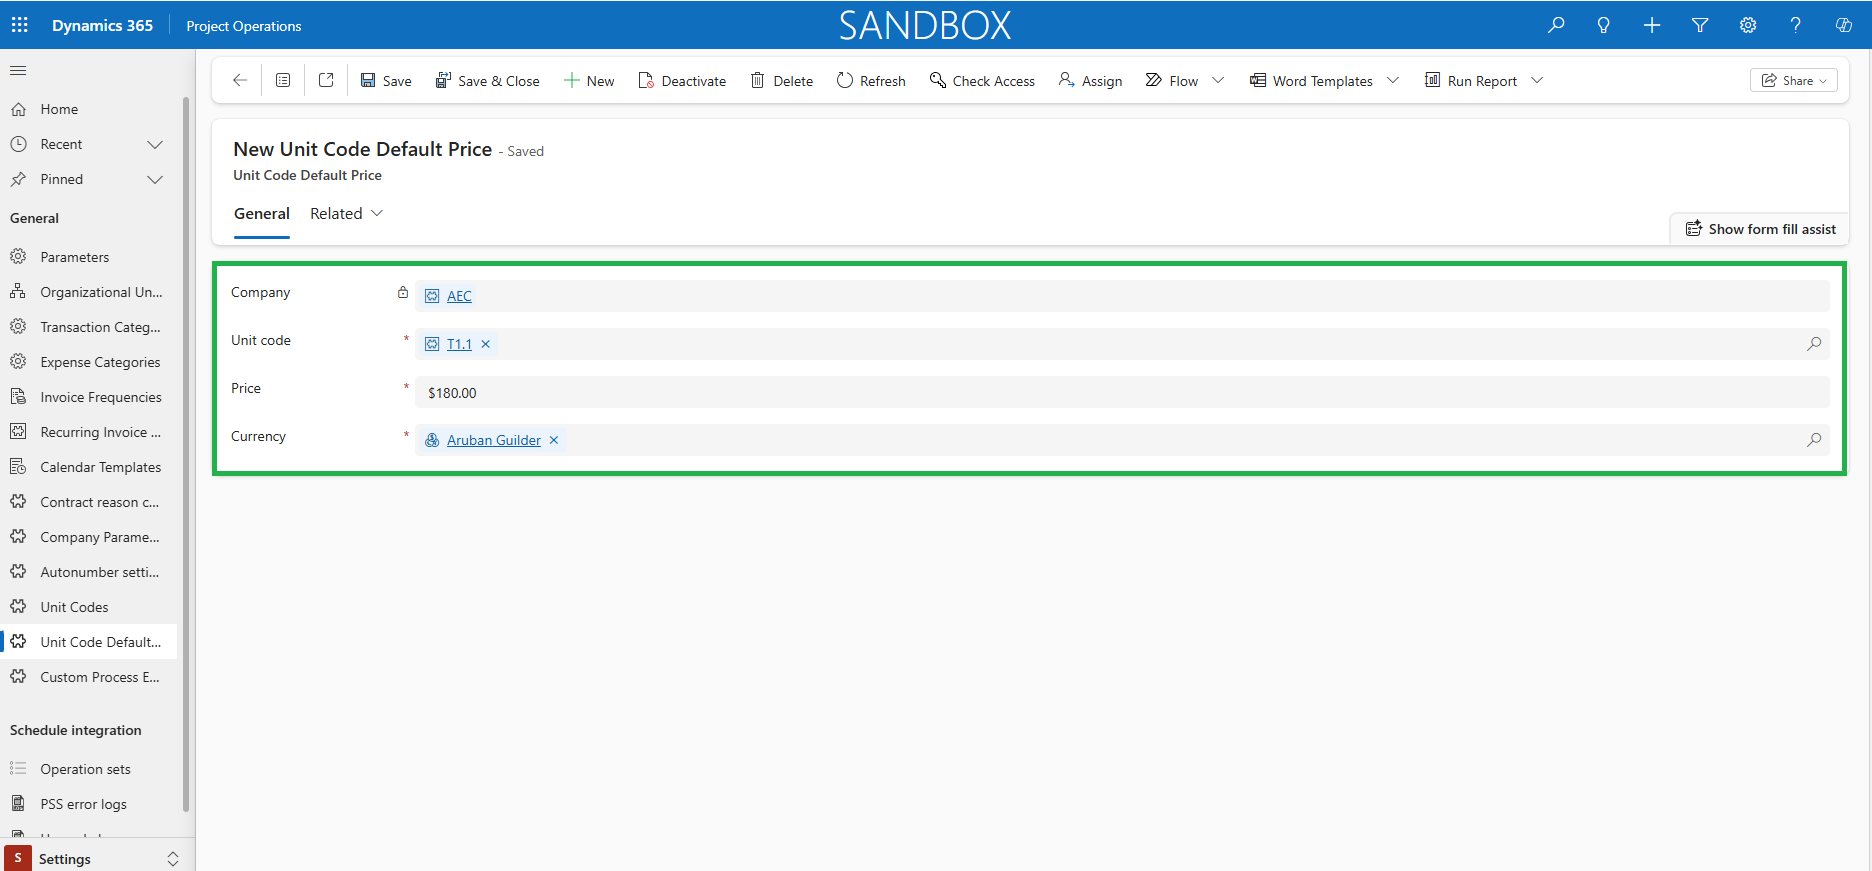Screen dimensions: 1872x871
Task: Click the question mark help icon
Action: (x=1796, y=25)
